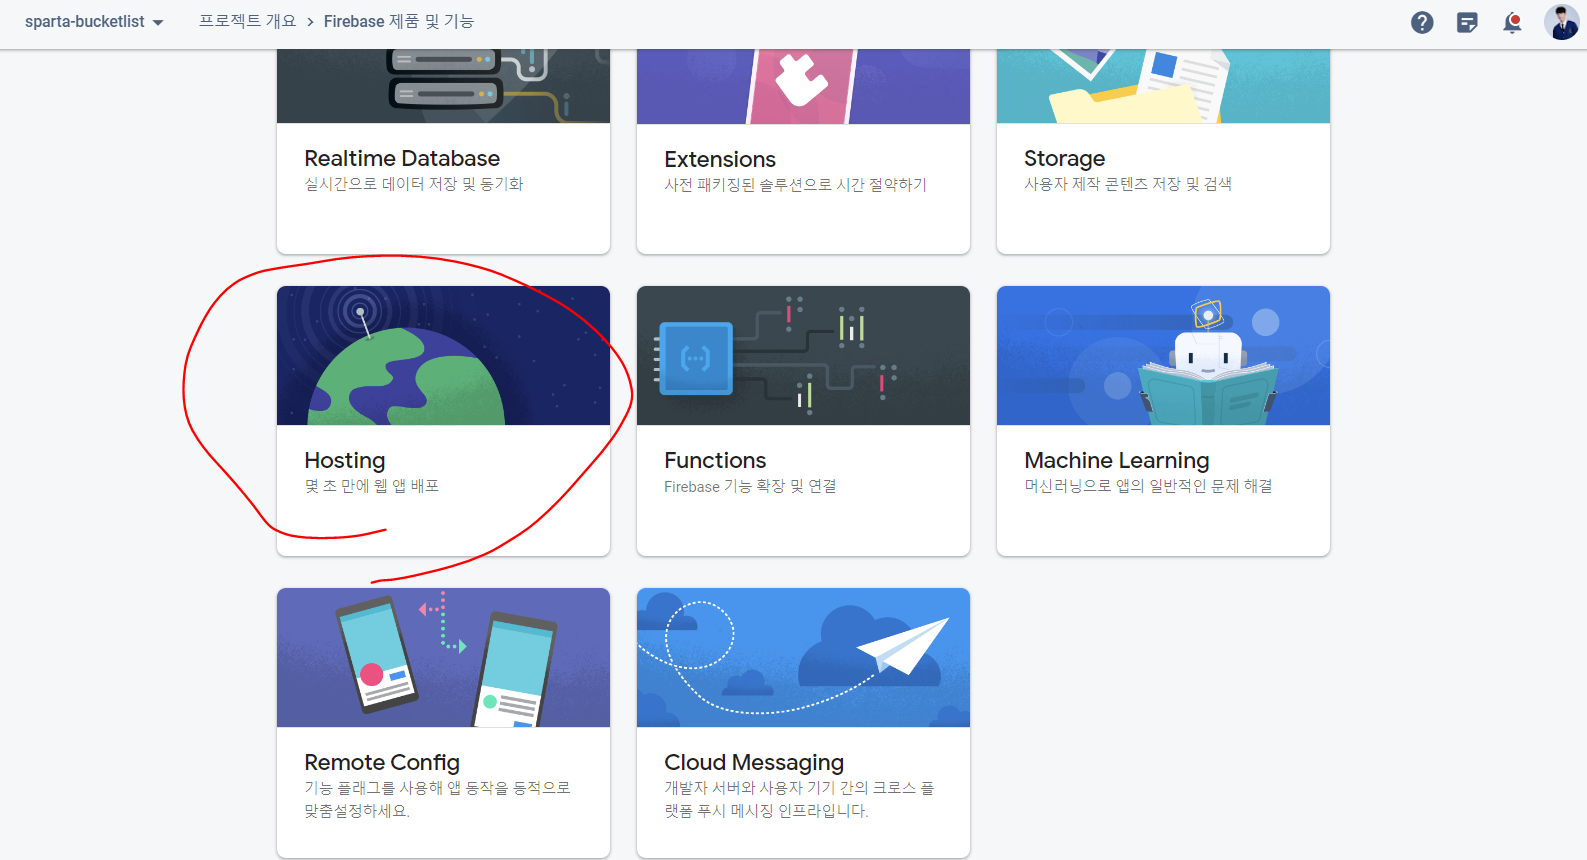1587x860 pixels.
Task: Click the Hosting globe illustration
Action: (x=443, y=356)
